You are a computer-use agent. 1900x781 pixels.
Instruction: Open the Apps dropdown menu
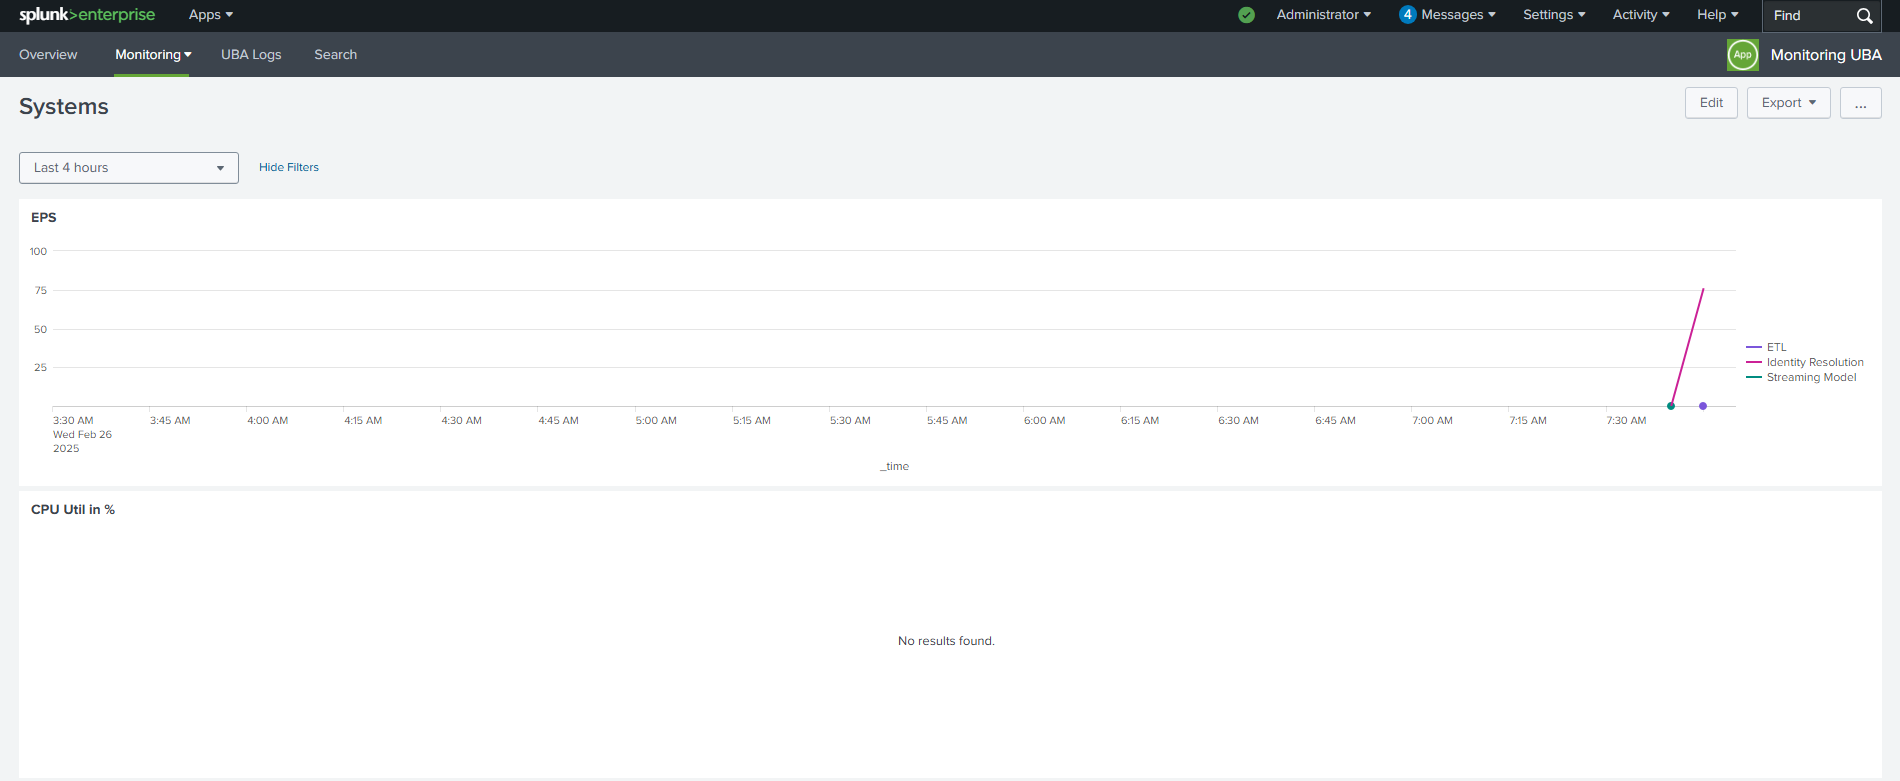coord(211,15)
